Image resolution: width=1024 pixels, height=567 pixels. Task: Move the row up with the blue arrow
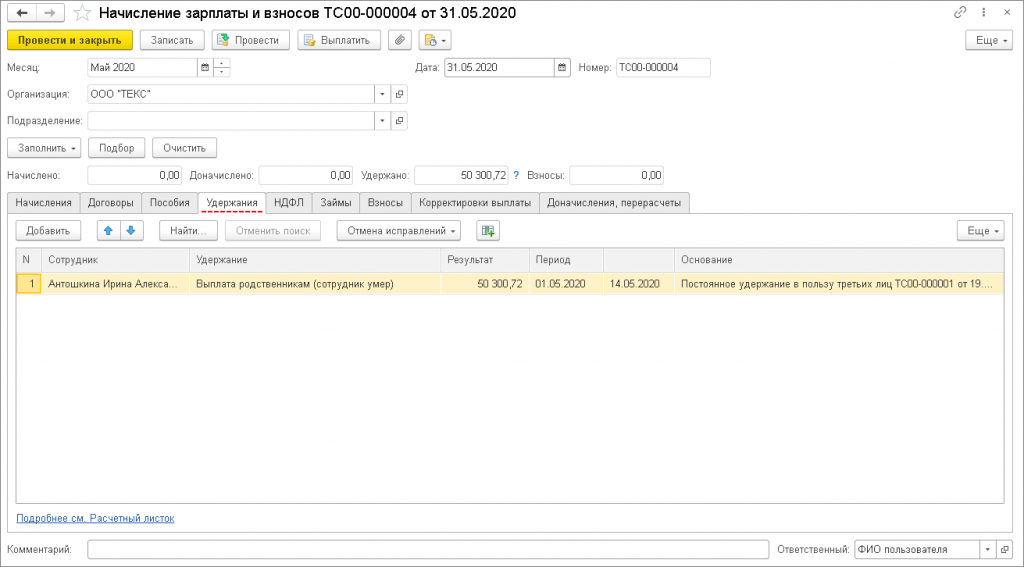(x=109, y=231)
